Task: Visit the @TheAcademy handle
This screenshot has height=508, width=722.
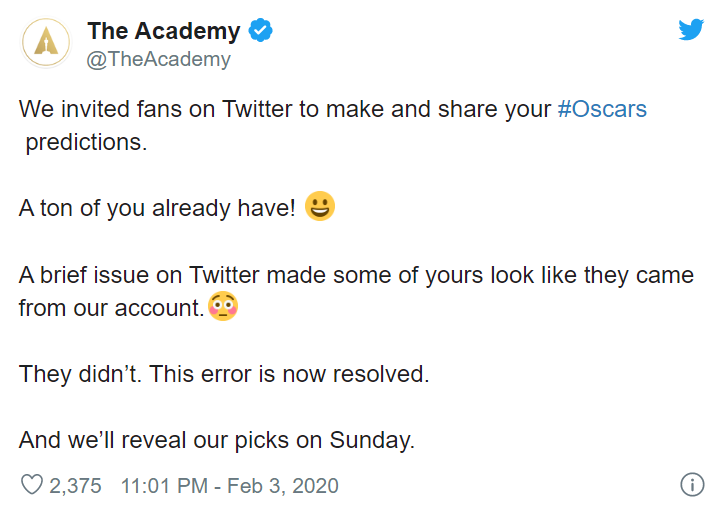Action: (159, 59)
